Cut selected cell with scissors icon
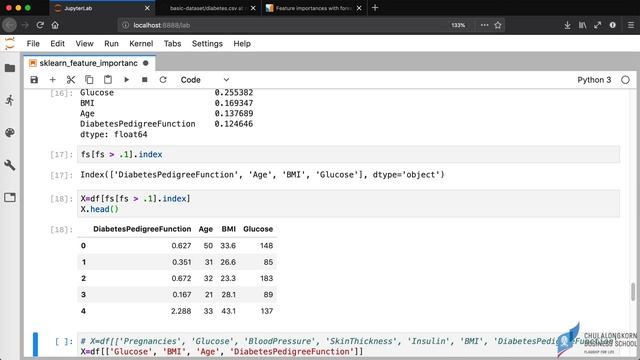Image resolution: width=640 pixels, height=360 pixels. pos(71,80)
